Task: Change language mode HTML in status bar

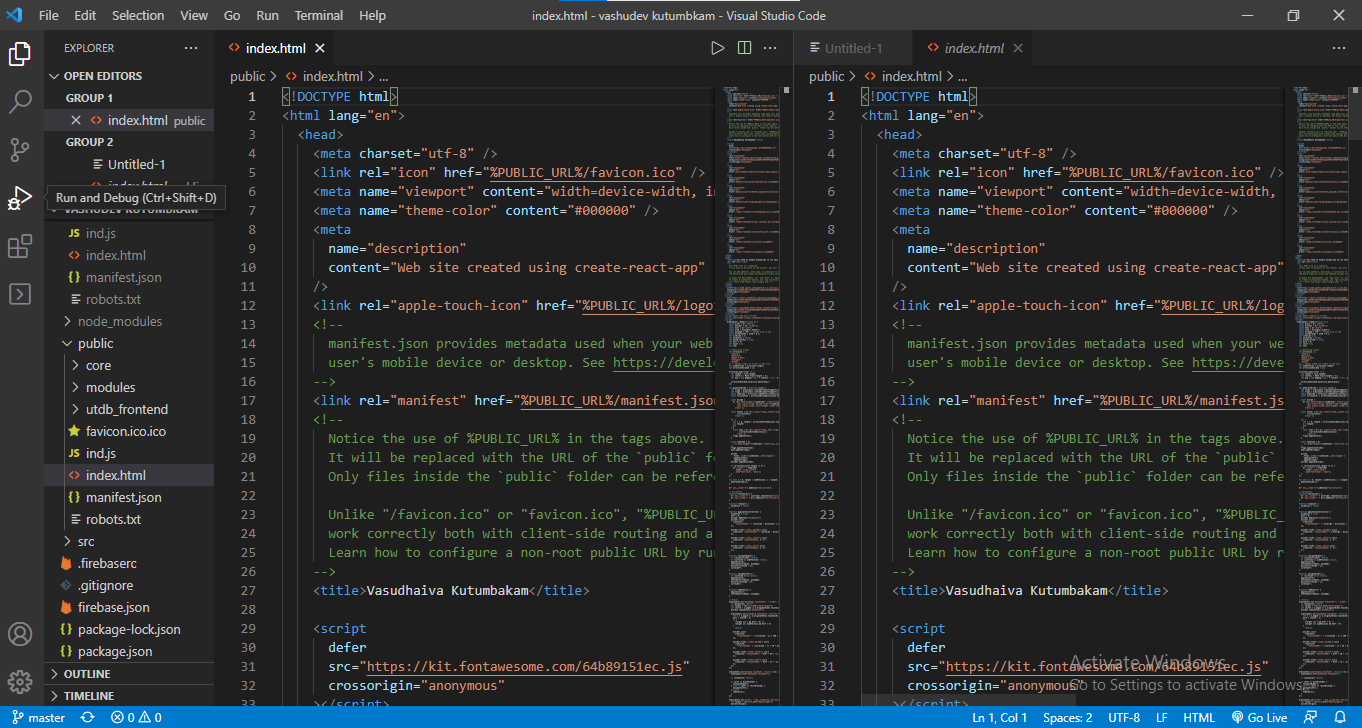Action: [1199, 718]
